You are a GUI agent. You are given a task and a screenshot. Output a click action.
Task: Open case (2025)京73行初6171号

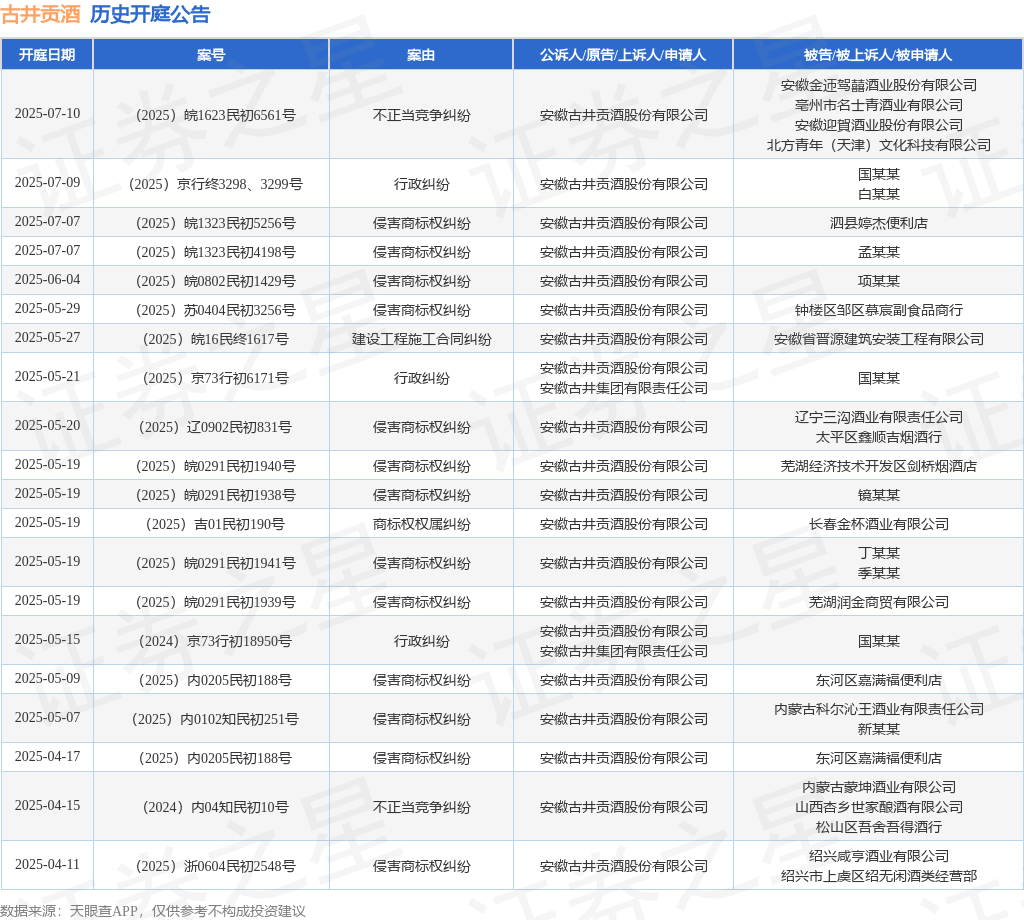coord(216,378)
